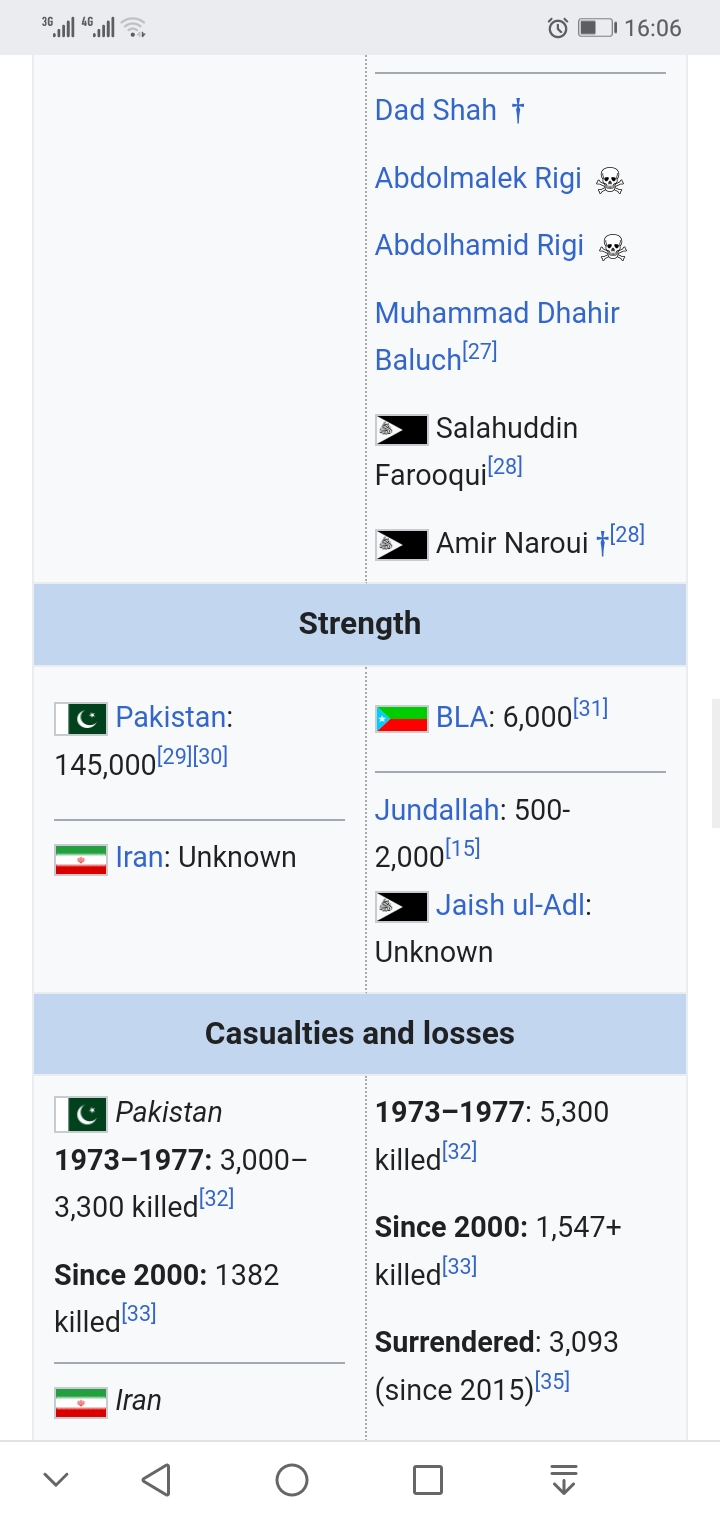Open the Dad Shah link
Viewport: 720px width, 1520px height.
tap(436, 110)
